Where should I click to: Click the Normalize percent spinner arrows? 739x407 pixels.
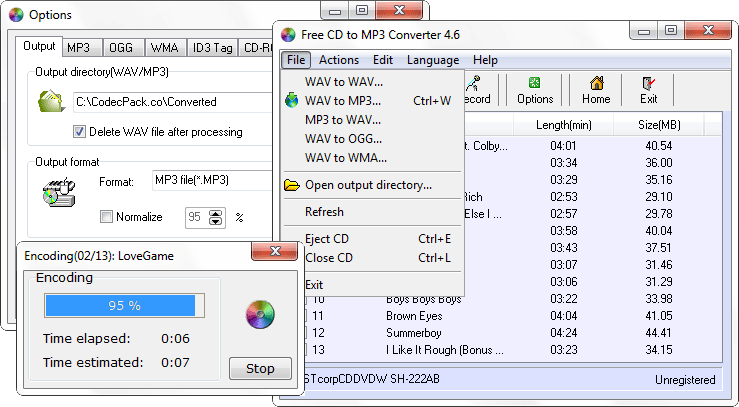[215, 217]
